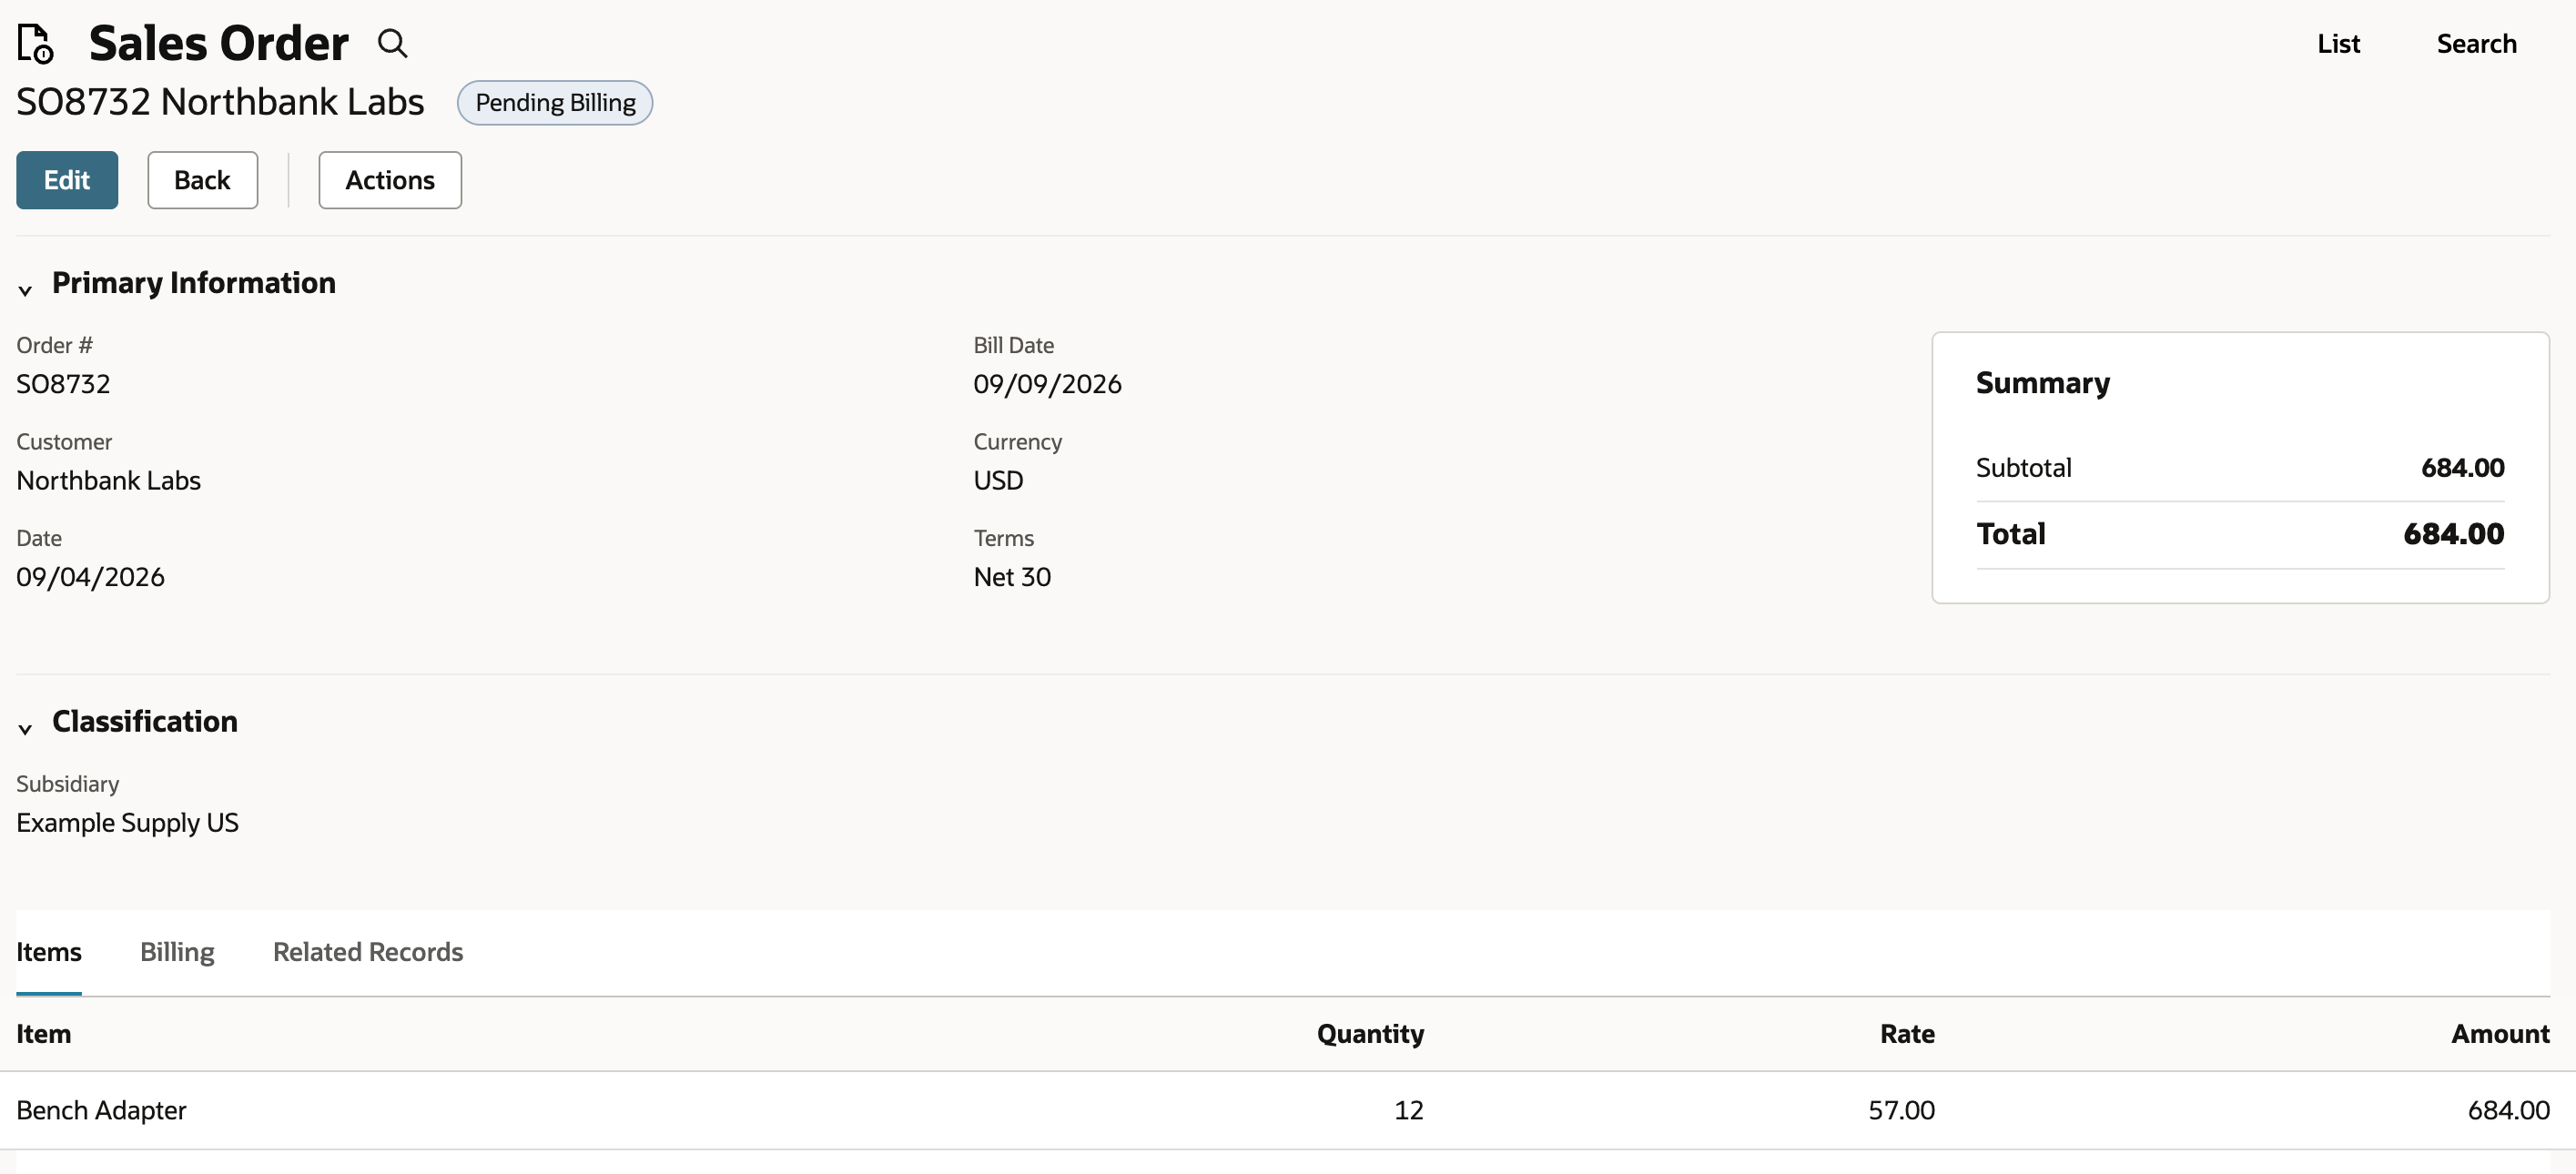The width and height of the screenshot is (2576, 1174).
Task: Open the Actions menu
Action: tap(390, 180)
